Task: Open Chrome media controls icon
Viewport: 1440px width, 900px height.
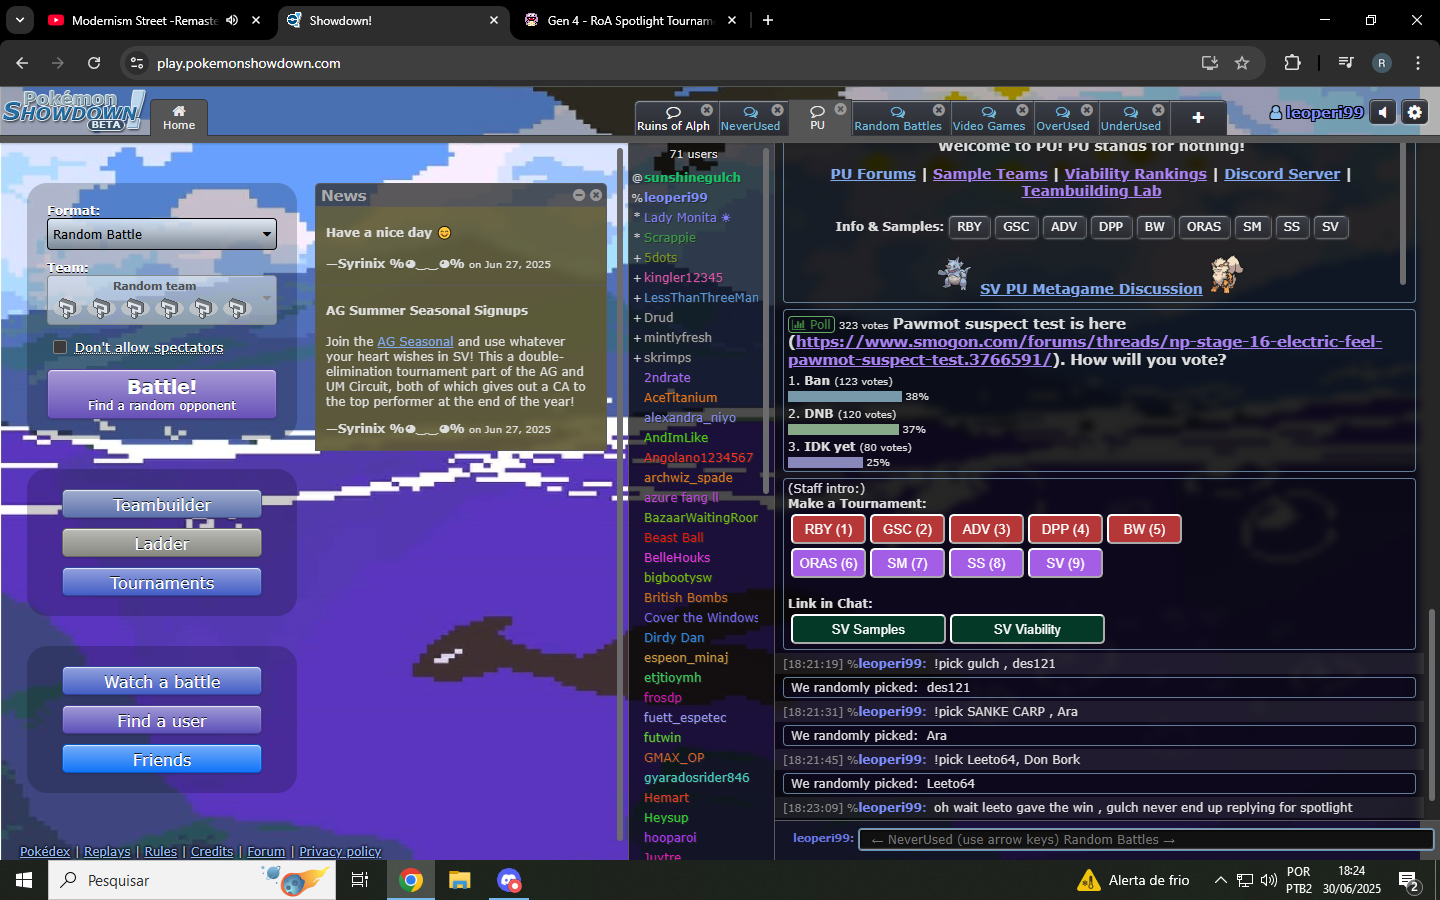Action: click(1346, 63)
